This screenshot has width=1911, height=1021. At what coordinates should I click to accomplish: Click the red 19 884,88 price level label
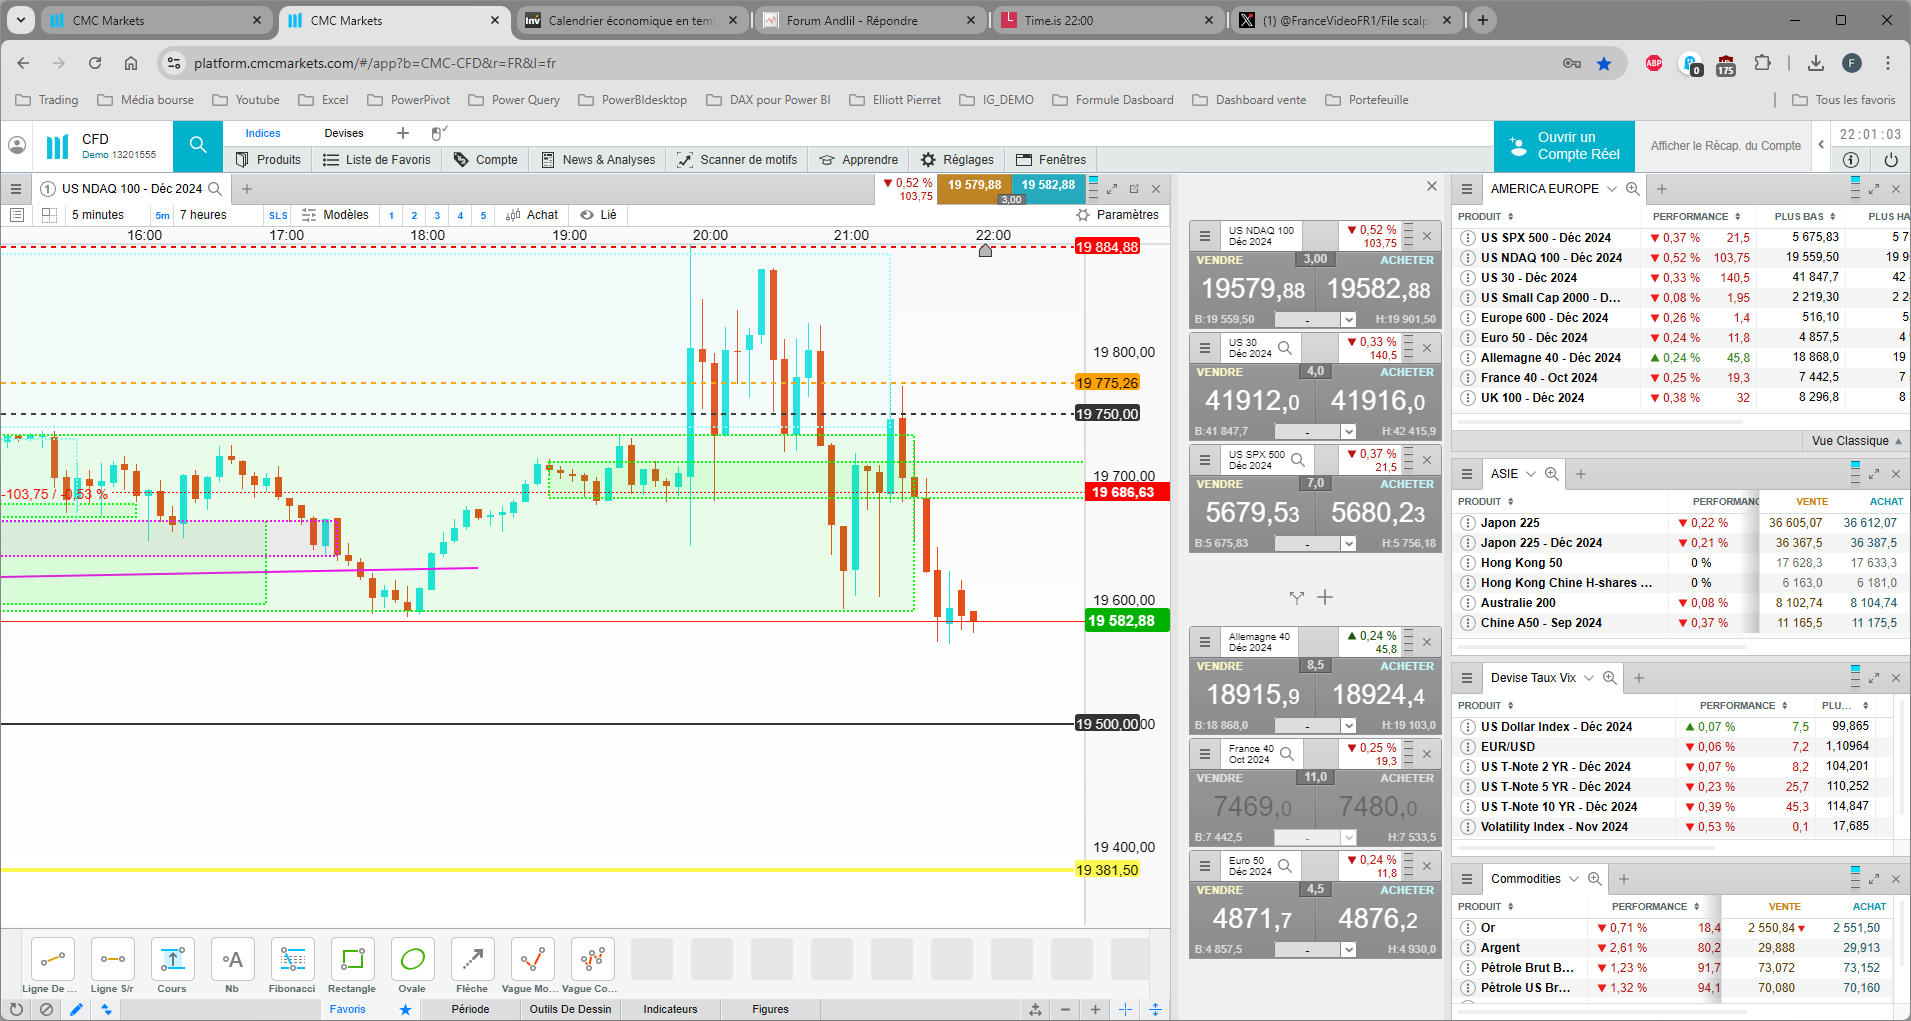(x=1107, y=247)
